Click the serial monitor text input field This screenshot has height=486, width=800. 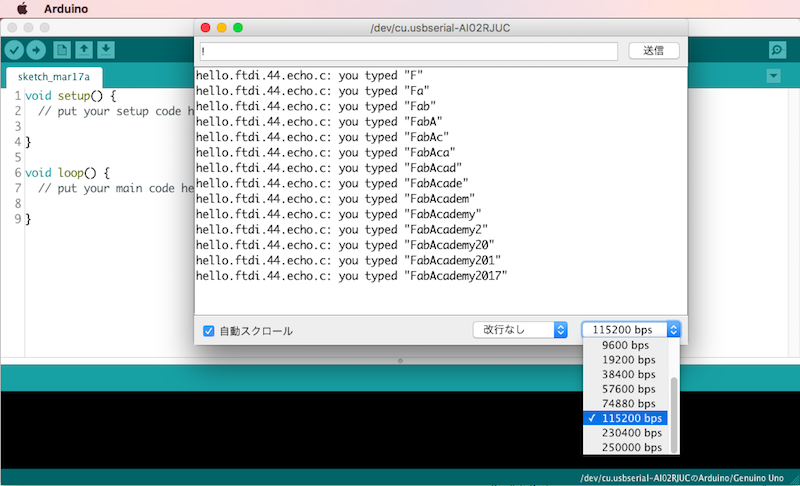tap(409, 51)
